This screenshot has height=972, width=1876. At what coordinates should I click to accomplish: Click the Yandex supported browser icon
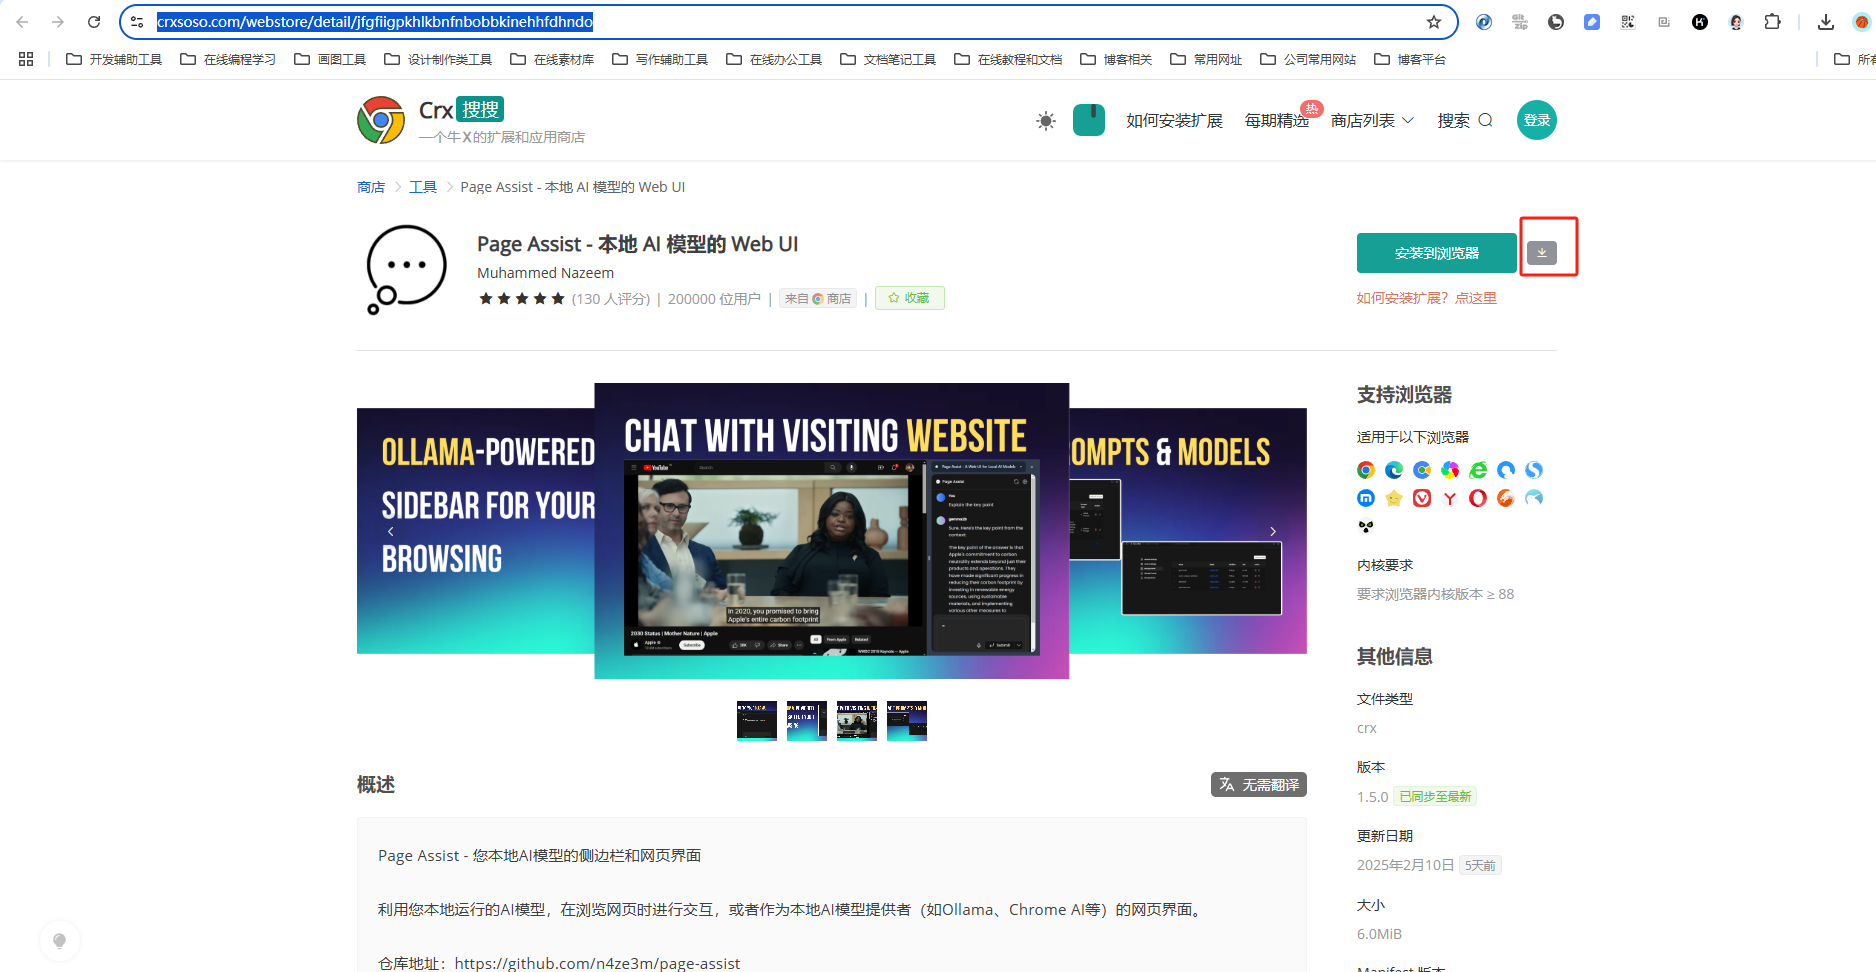pyautogui.click(x=1450, y=498)
